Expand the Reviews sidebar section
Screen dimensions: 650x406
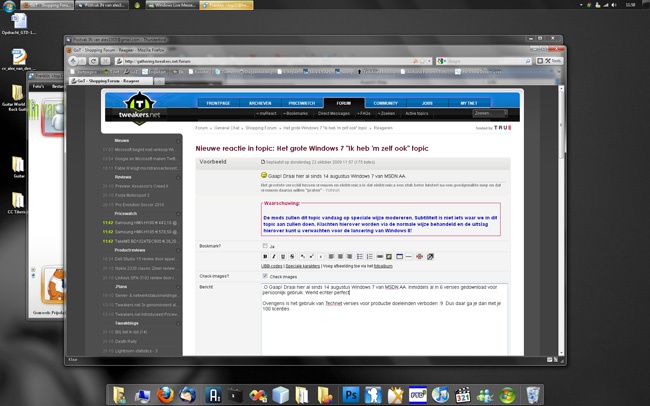[x=178, y=177]
